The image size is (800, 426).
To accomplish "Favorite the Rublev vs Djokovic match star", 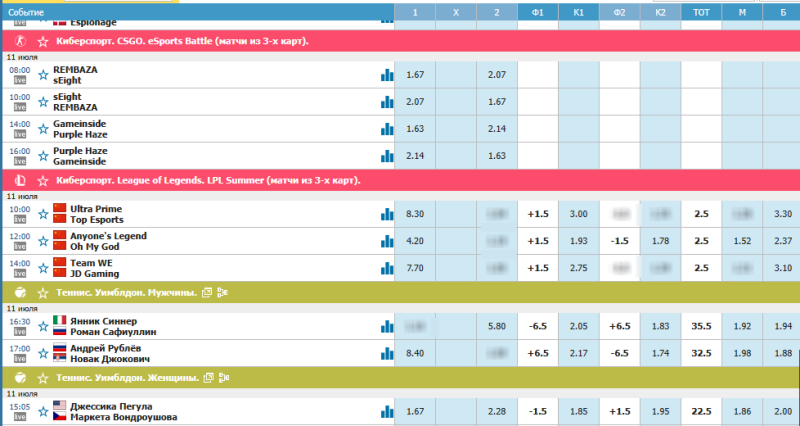I will point(43,354).
